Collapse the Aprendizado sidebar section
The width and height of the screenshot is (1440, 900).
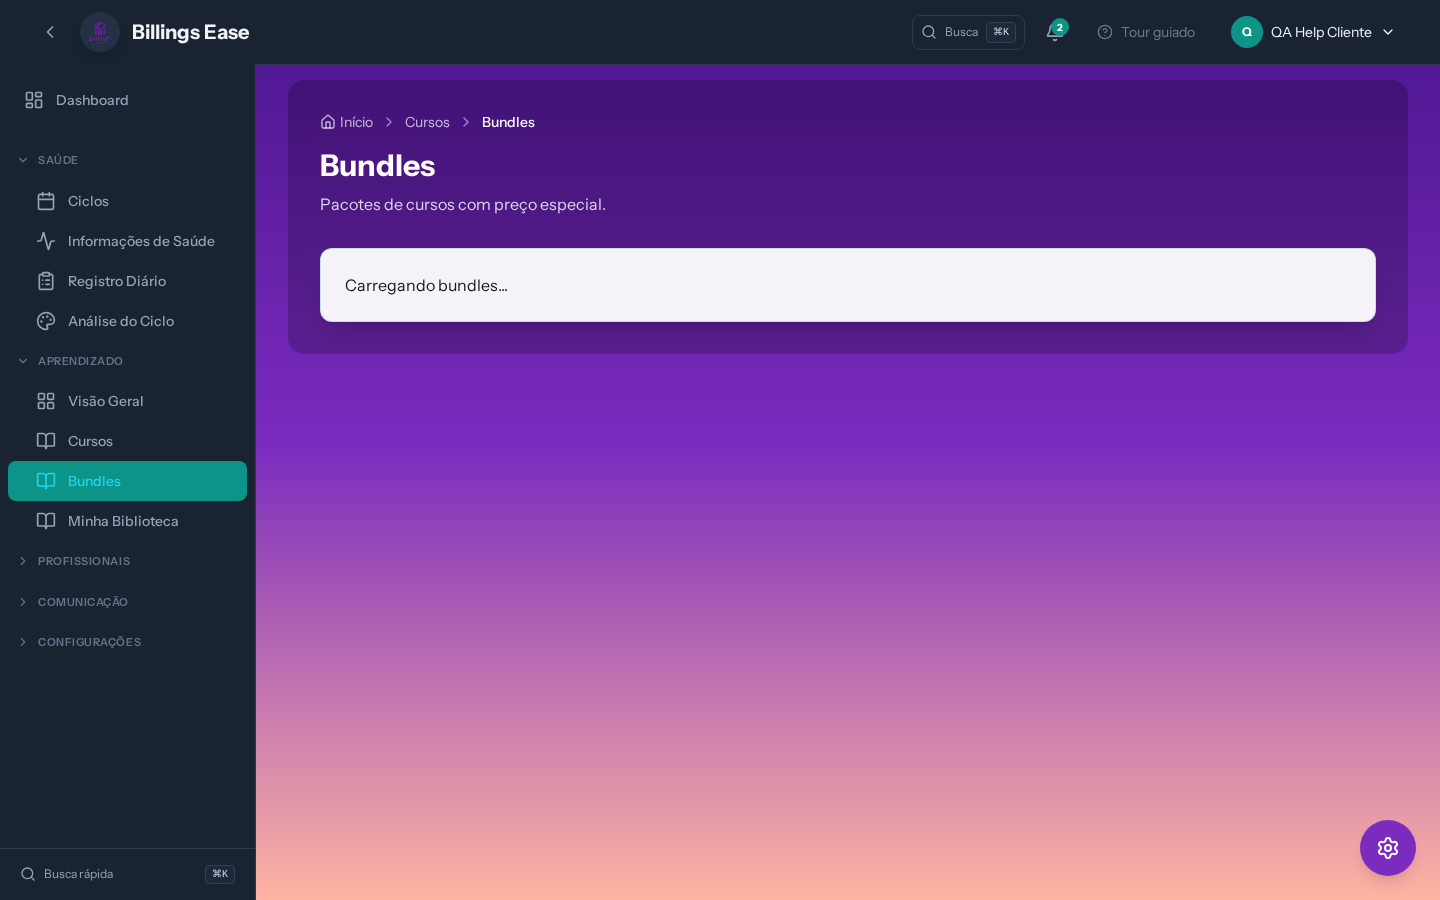pos(79,361)
